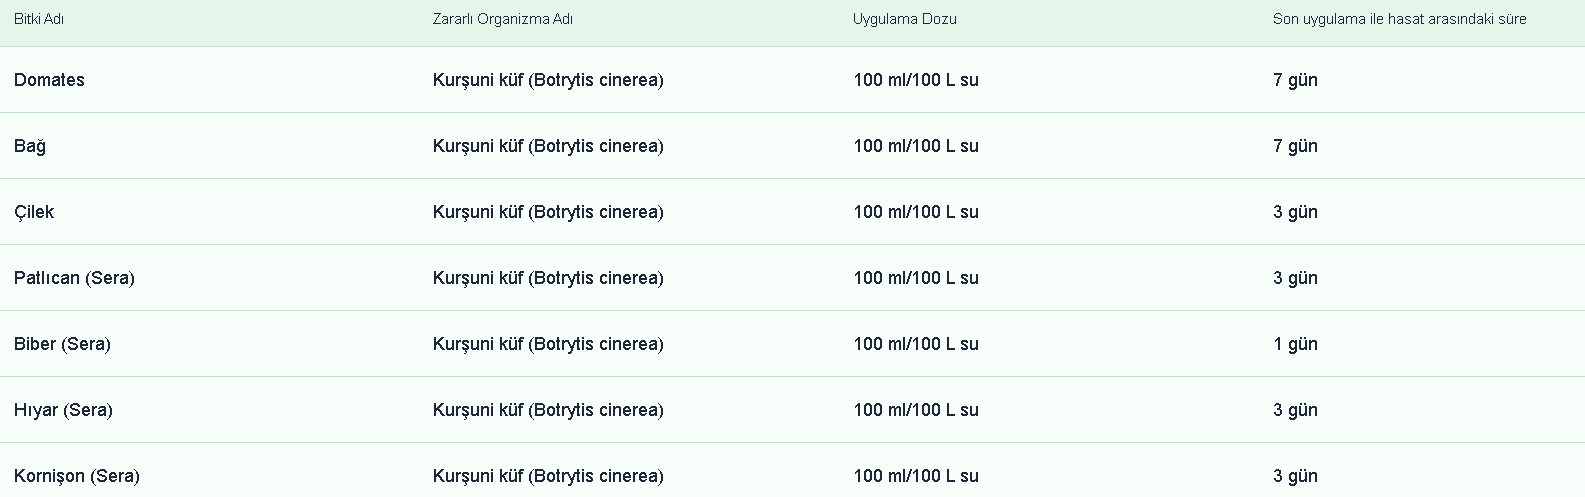The width and height of the screenshot is (1585, 497).
Task: Click the harvest interval column header
Action: 1399,19
